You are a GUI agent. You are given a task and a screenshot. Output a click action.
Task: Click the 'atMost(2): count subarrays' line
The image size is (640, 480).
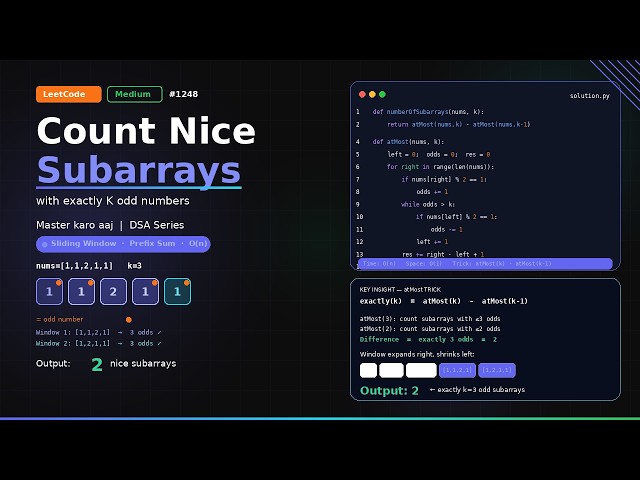pos(430,329)
